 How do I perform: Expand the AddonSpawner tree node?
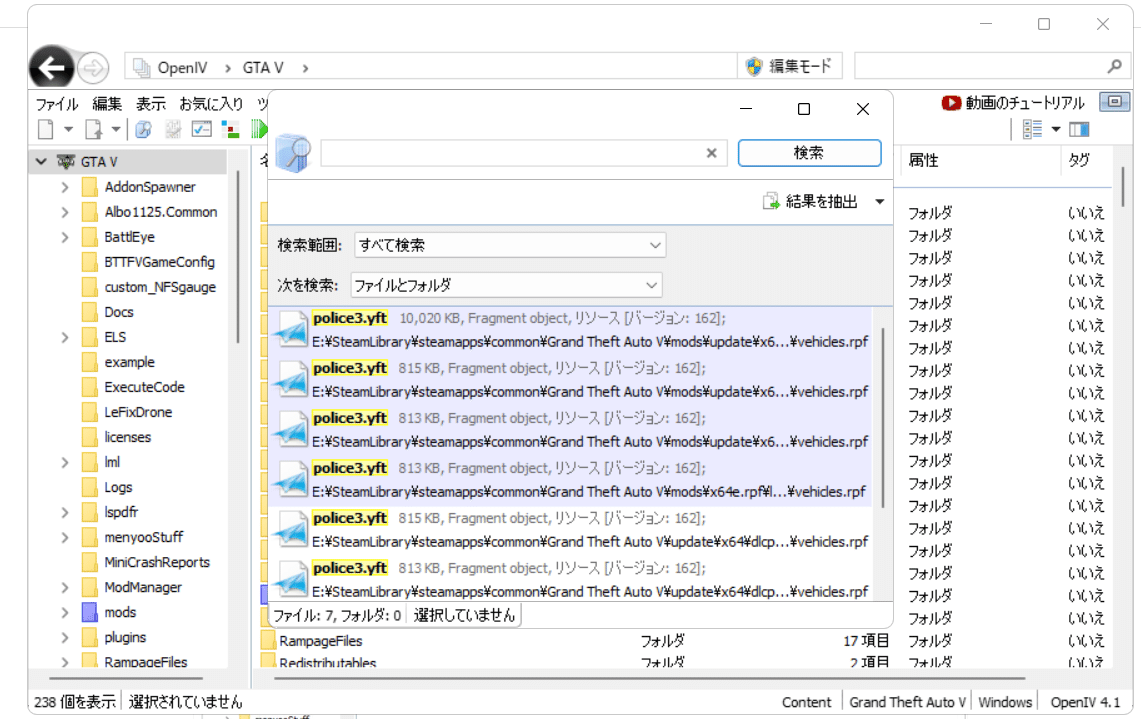click(65, 187)
